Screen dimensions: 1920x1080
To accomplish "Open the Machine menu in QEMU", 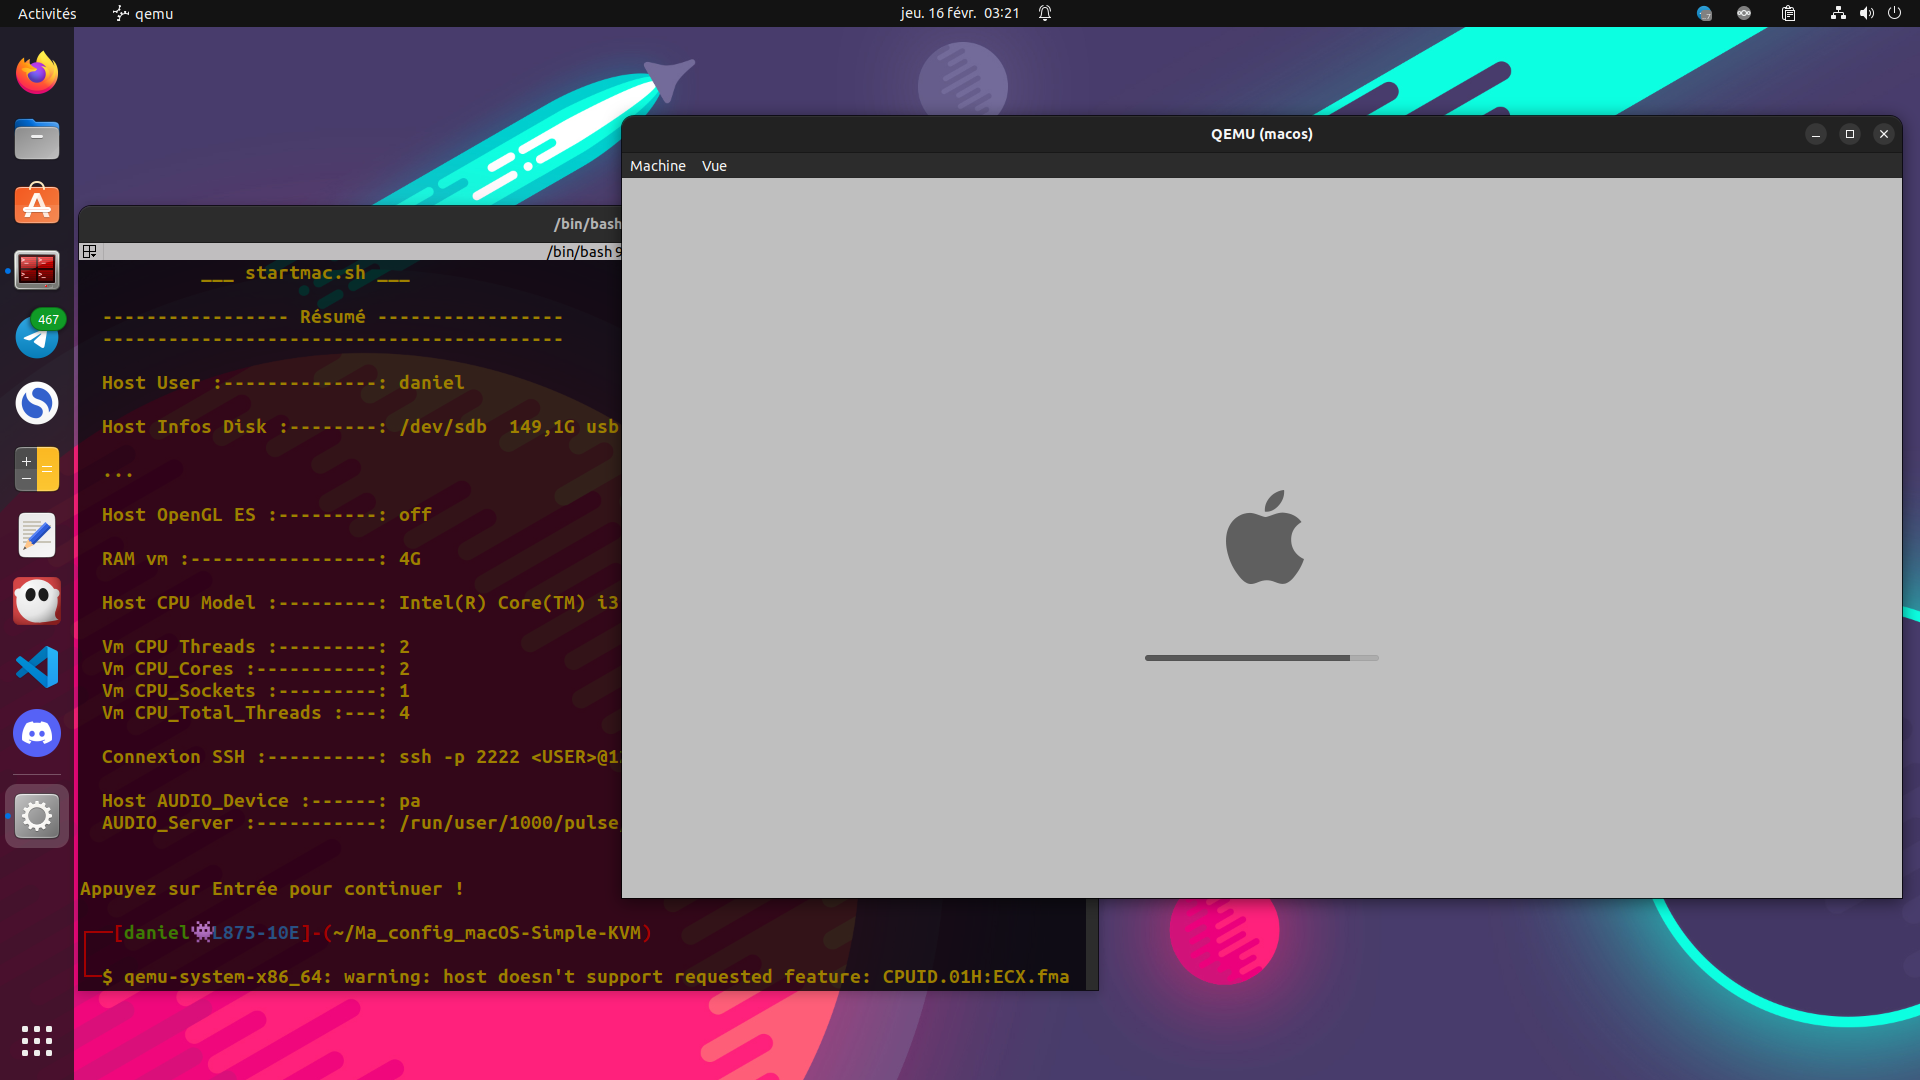I will 657,166.
